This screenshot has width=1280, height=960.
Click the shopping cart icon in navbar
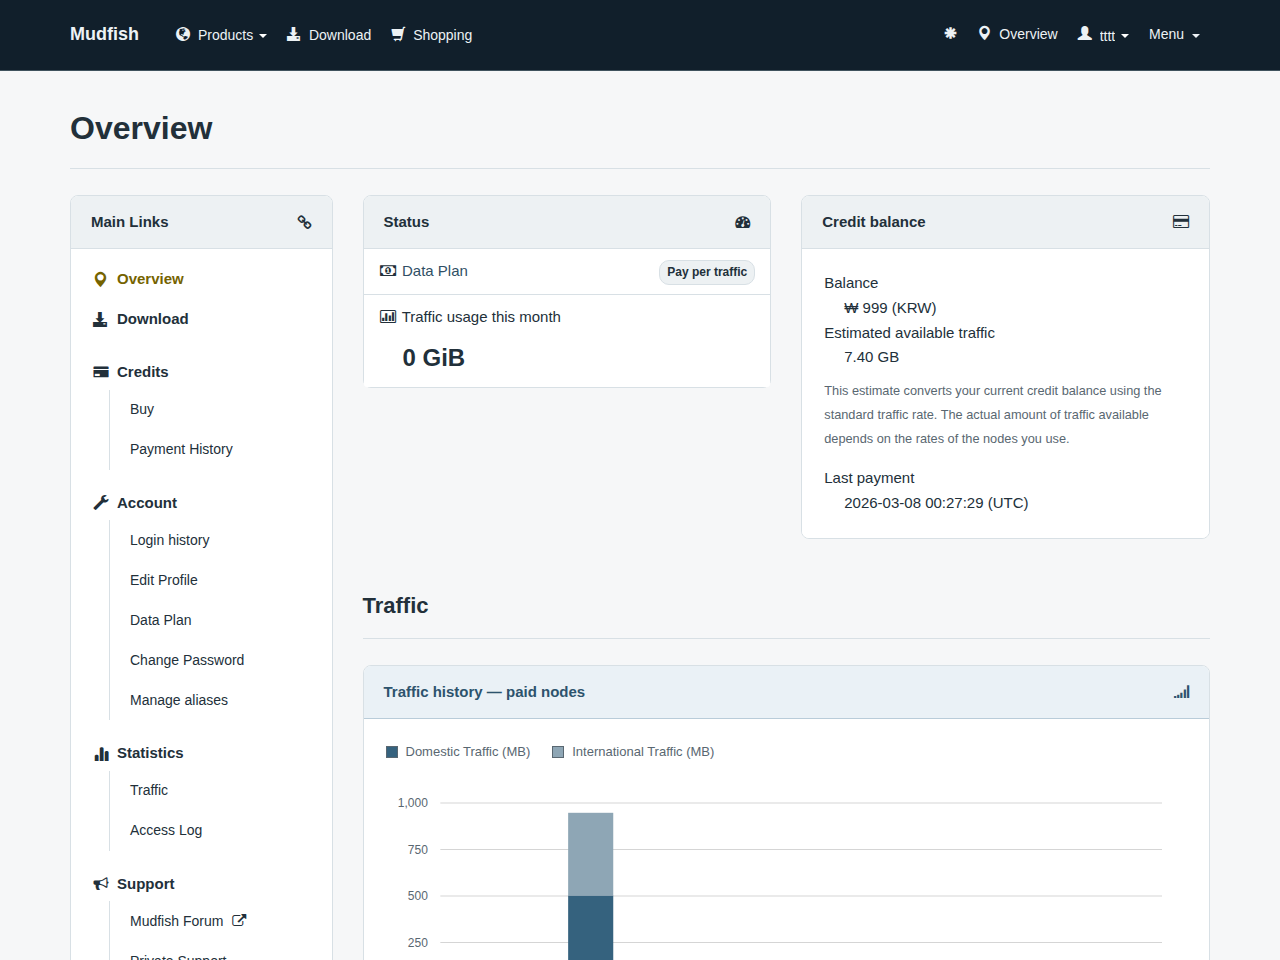pos(398,34)
